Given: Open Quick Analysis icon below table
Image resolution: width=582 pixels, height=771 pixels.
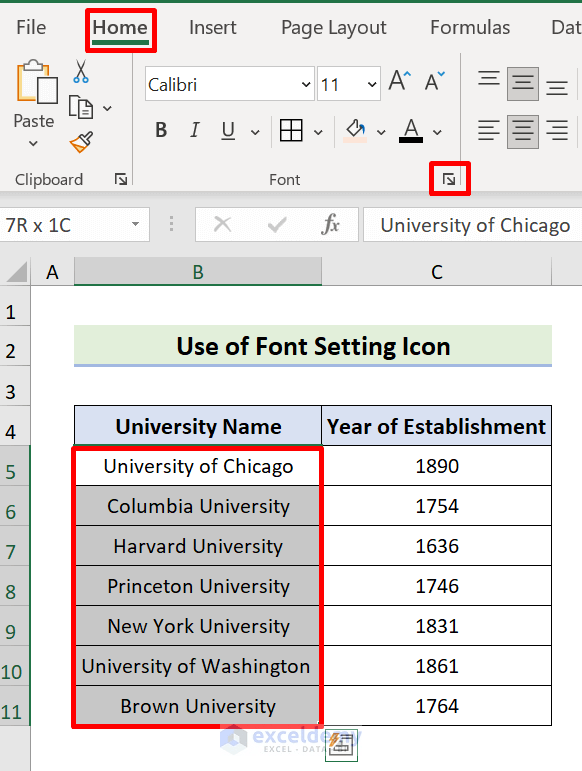Looking at the screenshot, I should click(341, 745).
